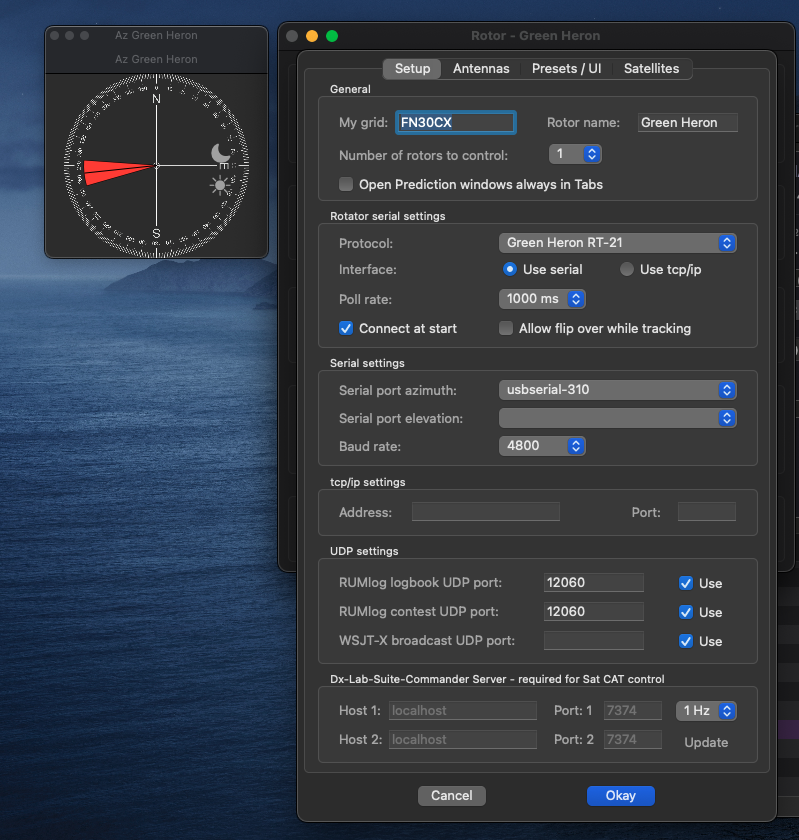Click the Cancel button
The height and width of the screenshot is (840, 799).
coord(452,796)
